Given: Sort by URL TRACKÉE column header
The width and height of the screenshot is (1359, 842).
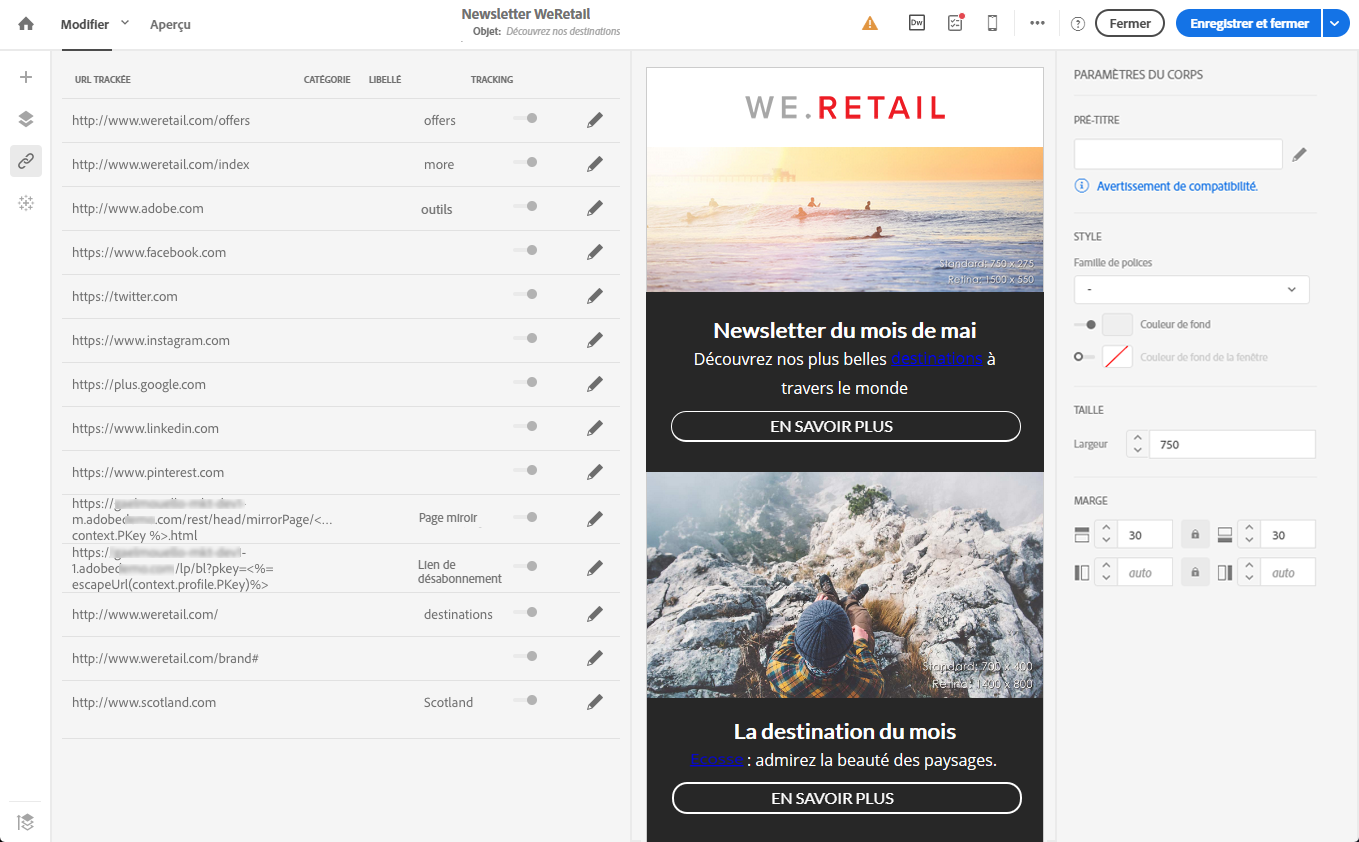Looking at the screenshot, I should tap(103, 80).
